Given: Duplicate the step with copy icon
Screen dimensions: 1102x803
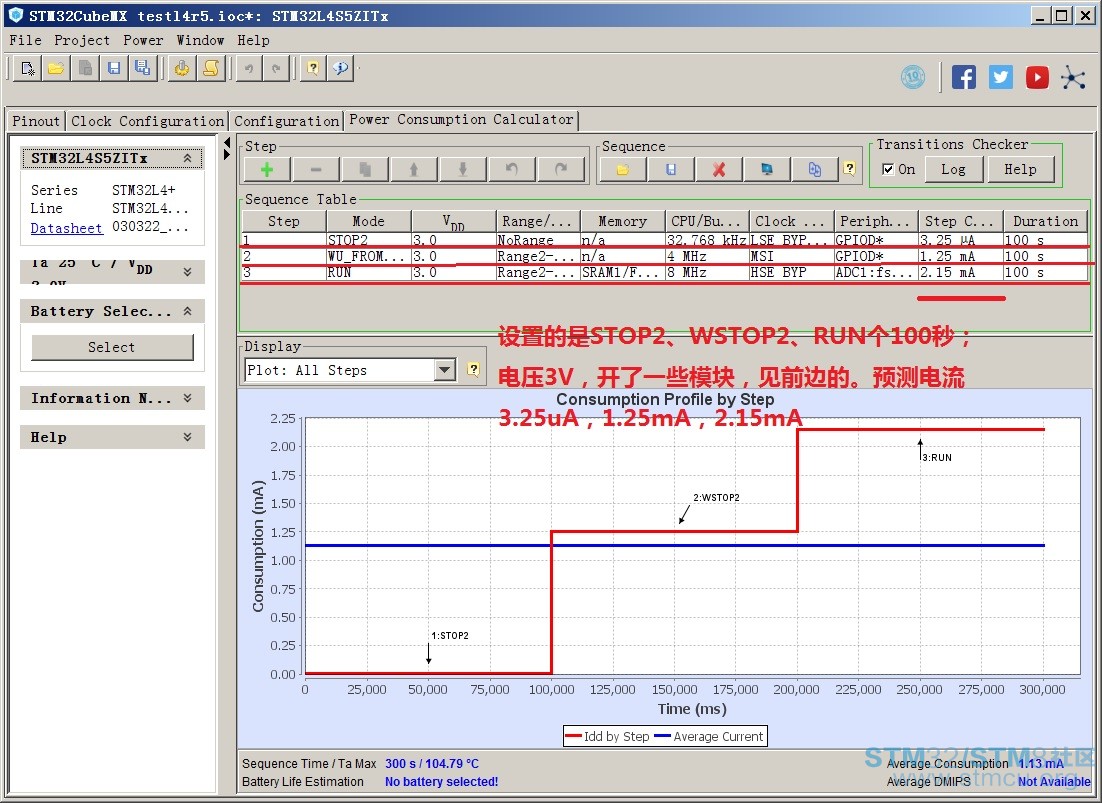Looking at the screenshot, I should 365,169.
